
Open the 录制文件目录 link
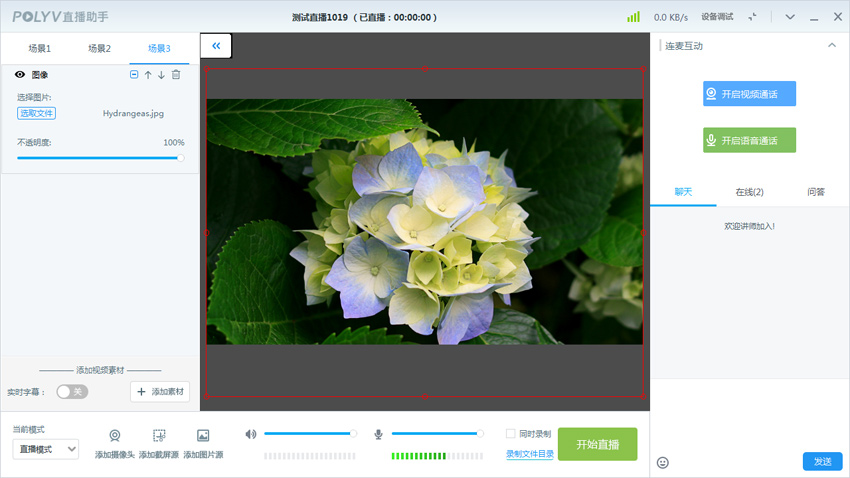[x=530, y=454]
